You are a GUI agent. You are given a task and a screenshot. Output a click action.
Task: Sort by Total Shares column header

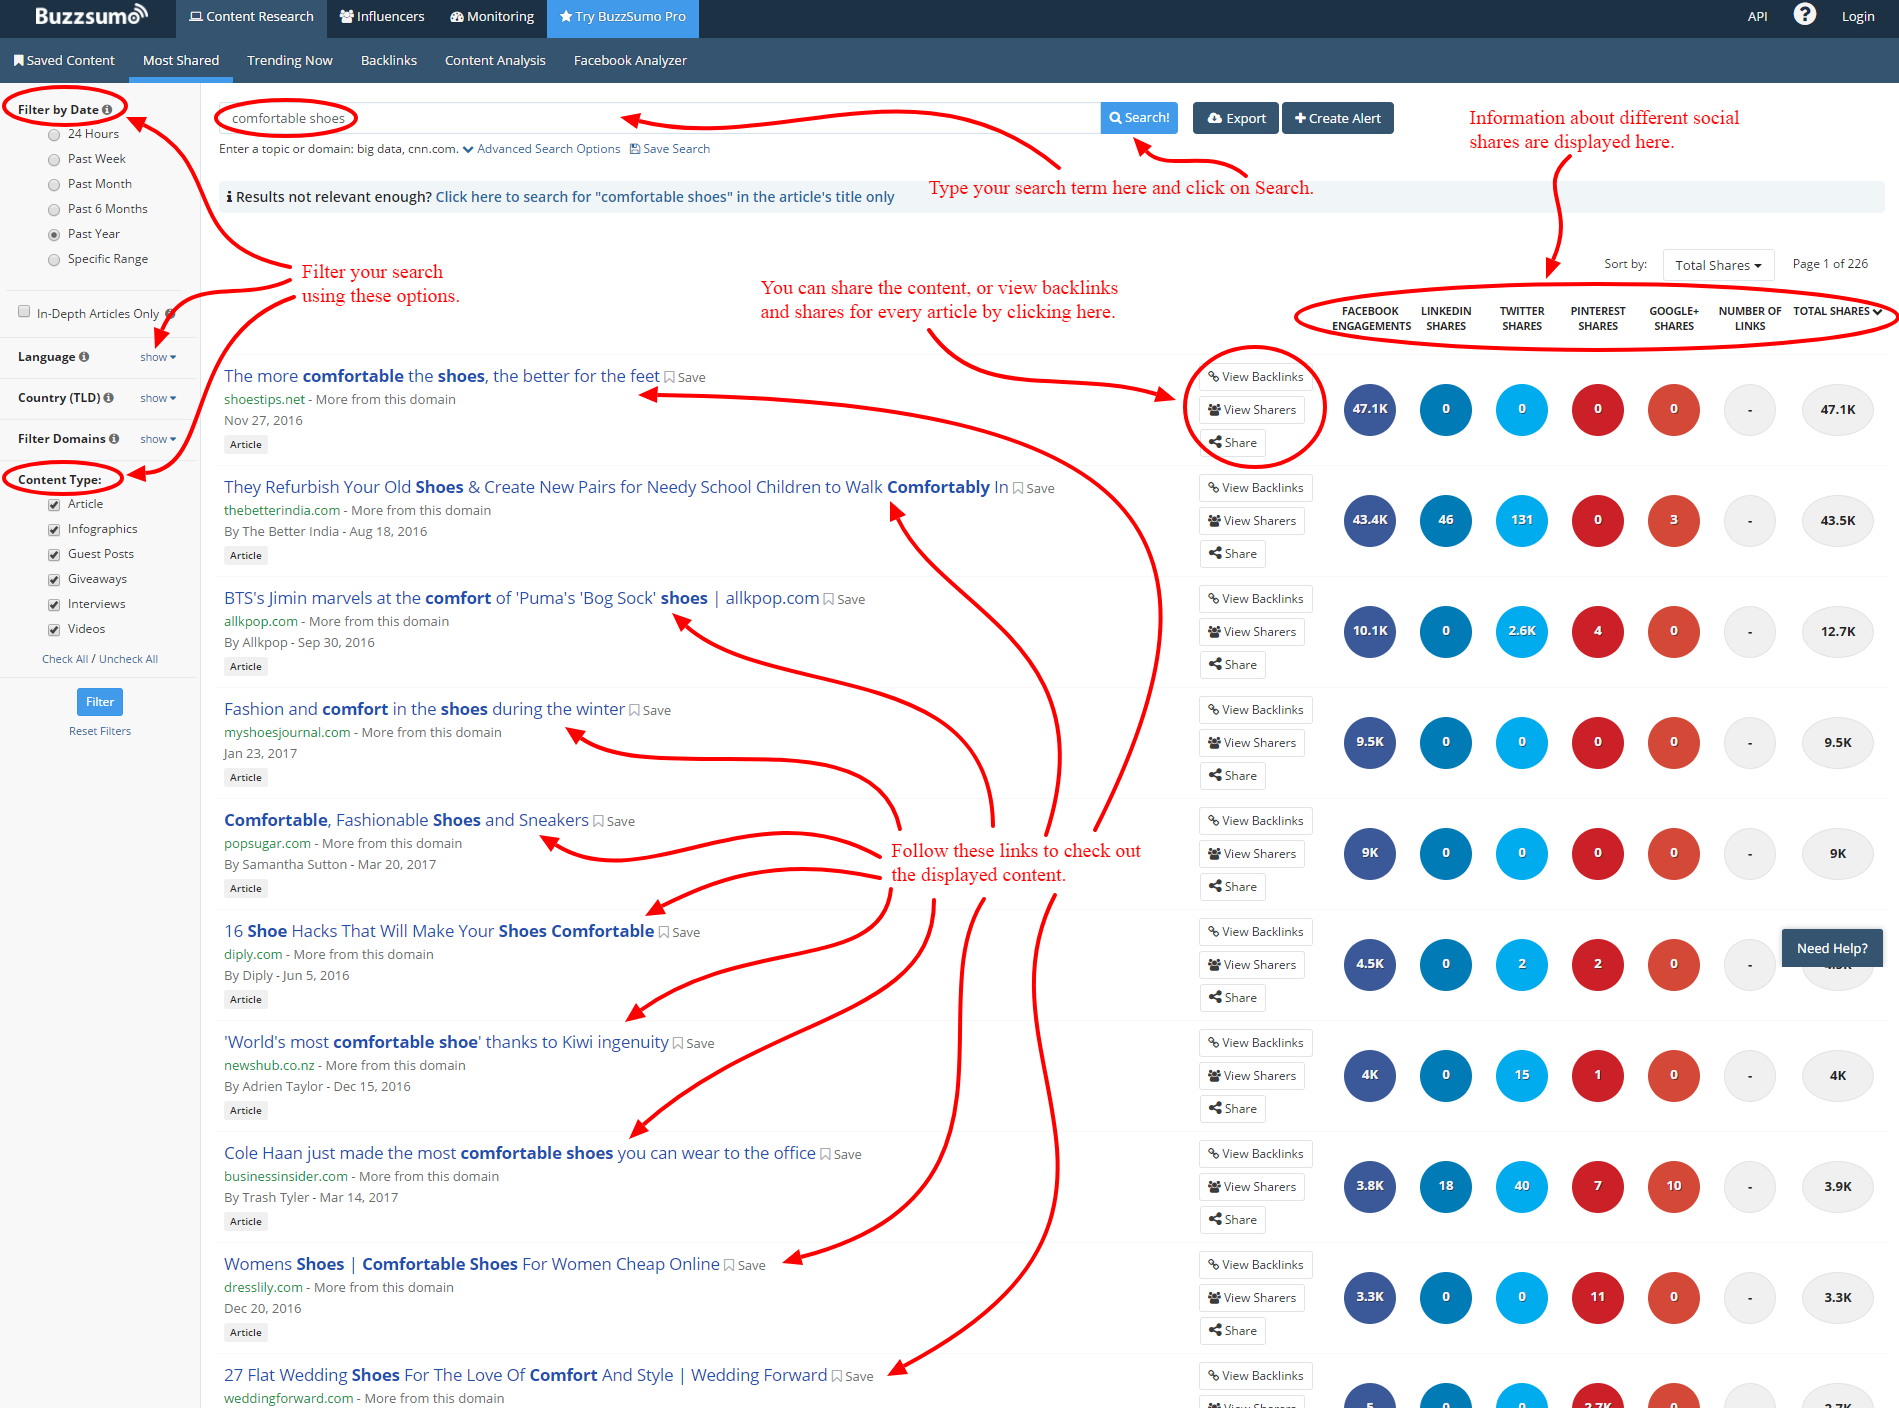click(1837, 311)
